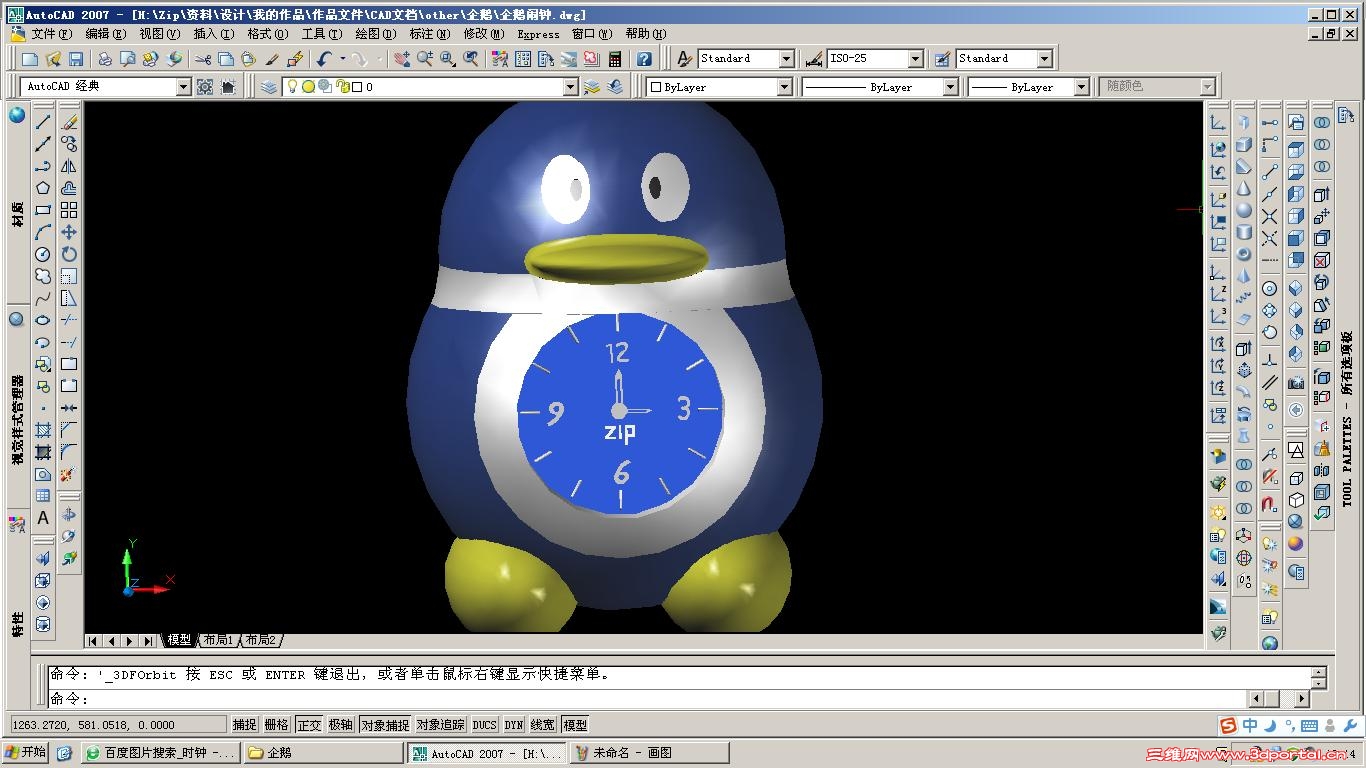The height and width of the screenshot is (768, 1366).
Task: Switch to the 布局1 layout tab
Action: pyautogui.click(x=218, y=640)
